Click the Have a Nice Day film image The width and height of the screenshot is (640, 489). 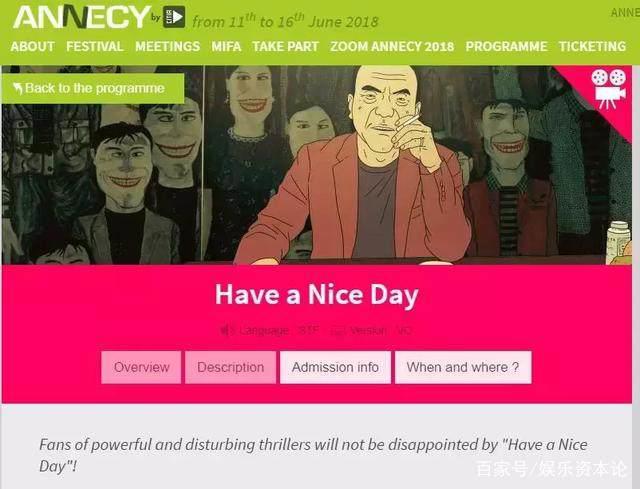pyautogui.click(x=317, y=165)
